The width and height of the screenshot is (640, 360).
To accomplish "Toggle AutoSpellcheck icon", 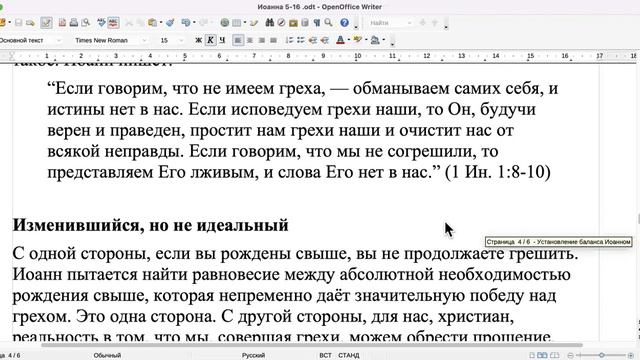I will [113, 23].
